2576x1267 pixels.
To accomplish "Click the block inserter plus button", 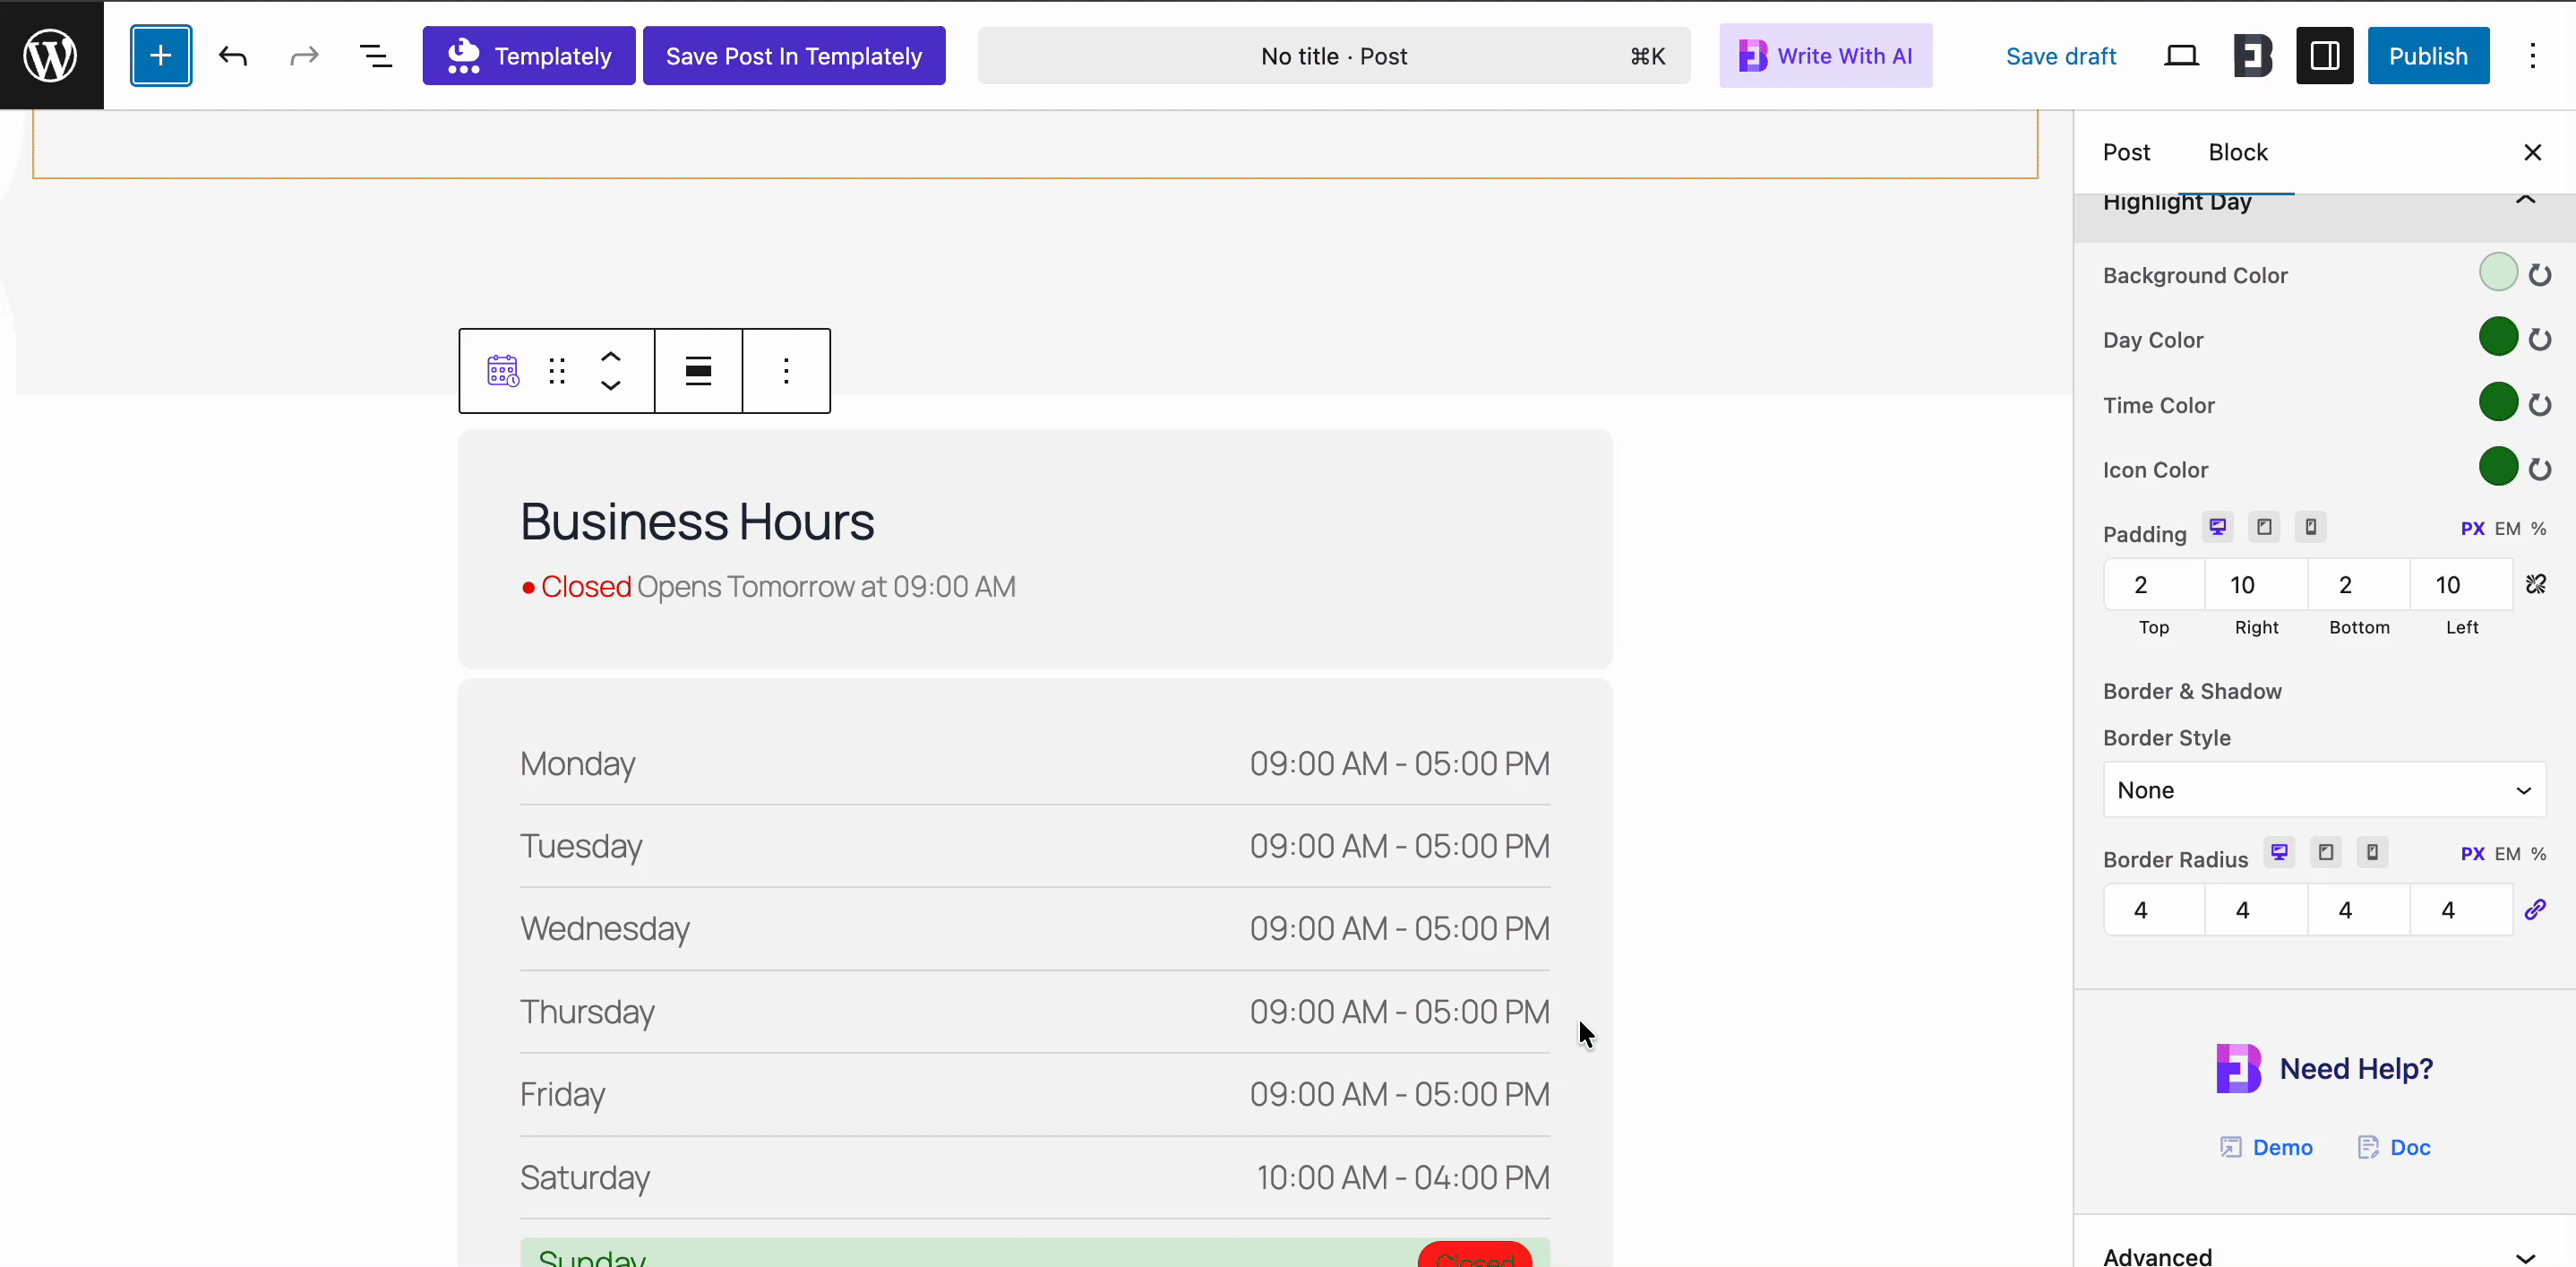I will [160, 56].
